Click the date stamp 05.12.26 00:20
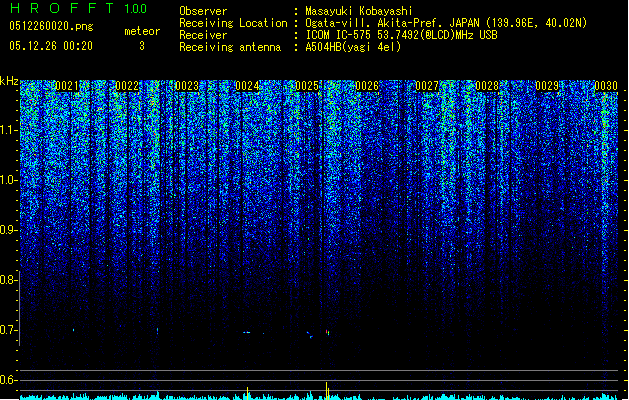Image resolution: width=629 pixels, height=400 pixels. 51,46
